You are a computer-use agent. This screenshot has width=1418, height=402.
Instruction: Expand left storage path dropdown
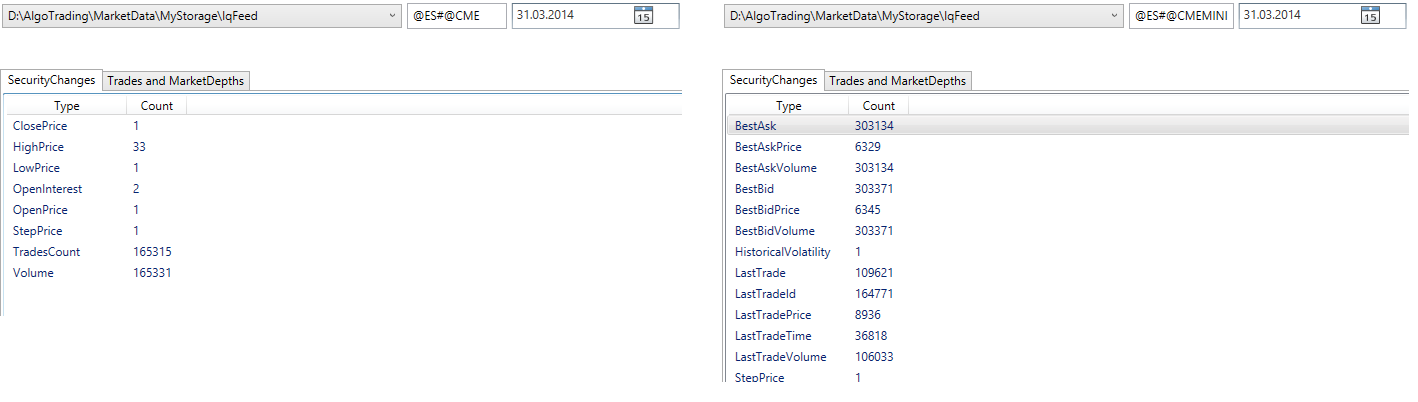(390, 16)
